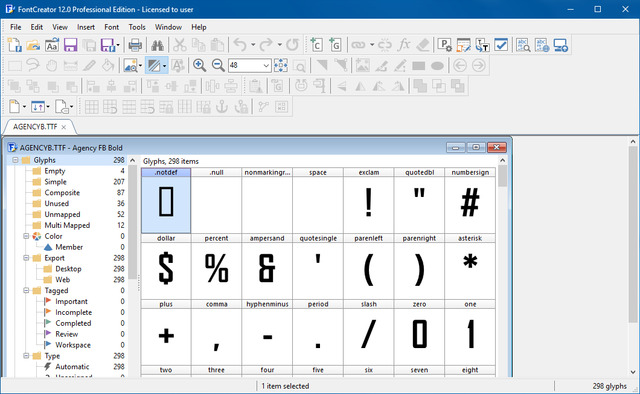Click the fx glyph transformer icon

404,45
